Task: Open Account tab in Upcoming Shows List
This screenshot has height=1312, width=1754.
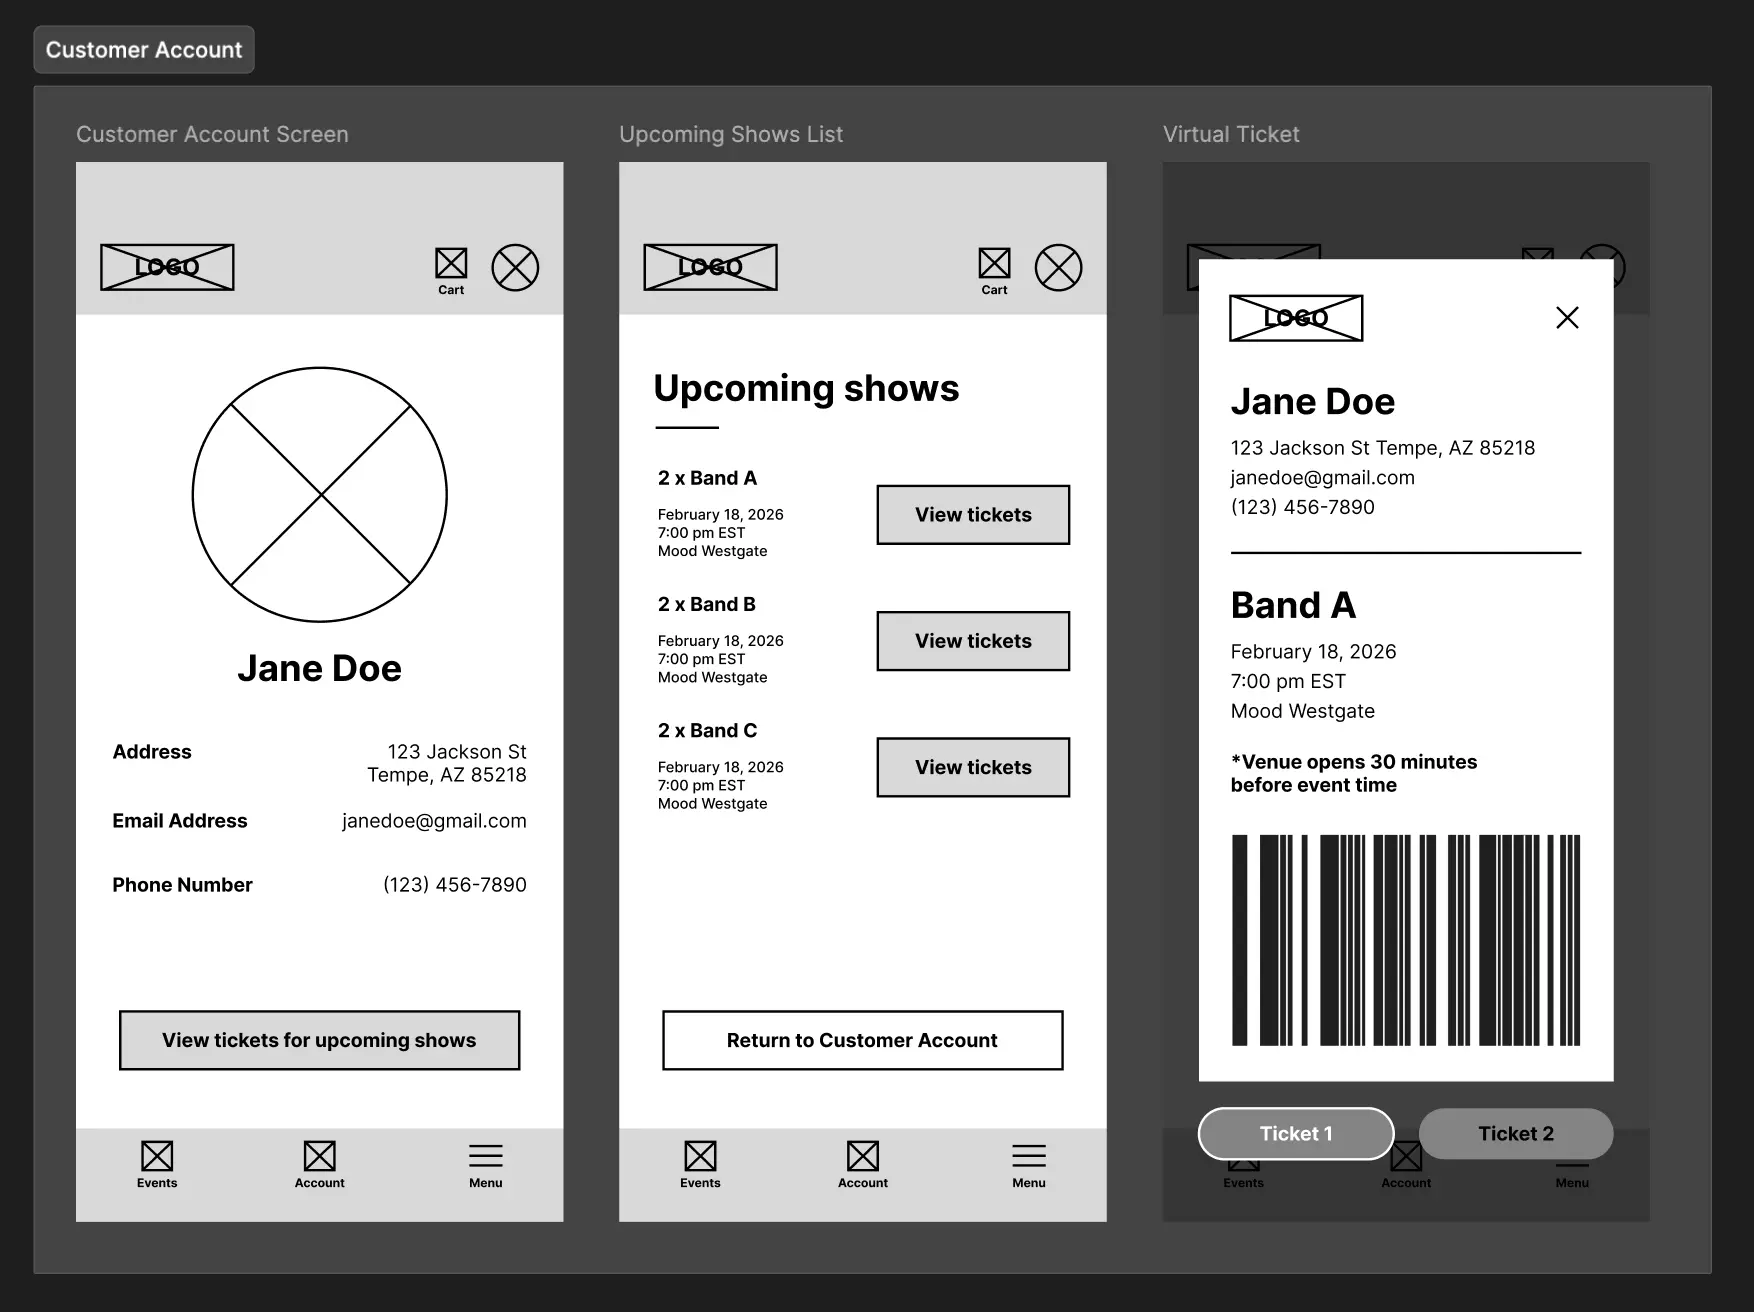Action: point(863,1165)
